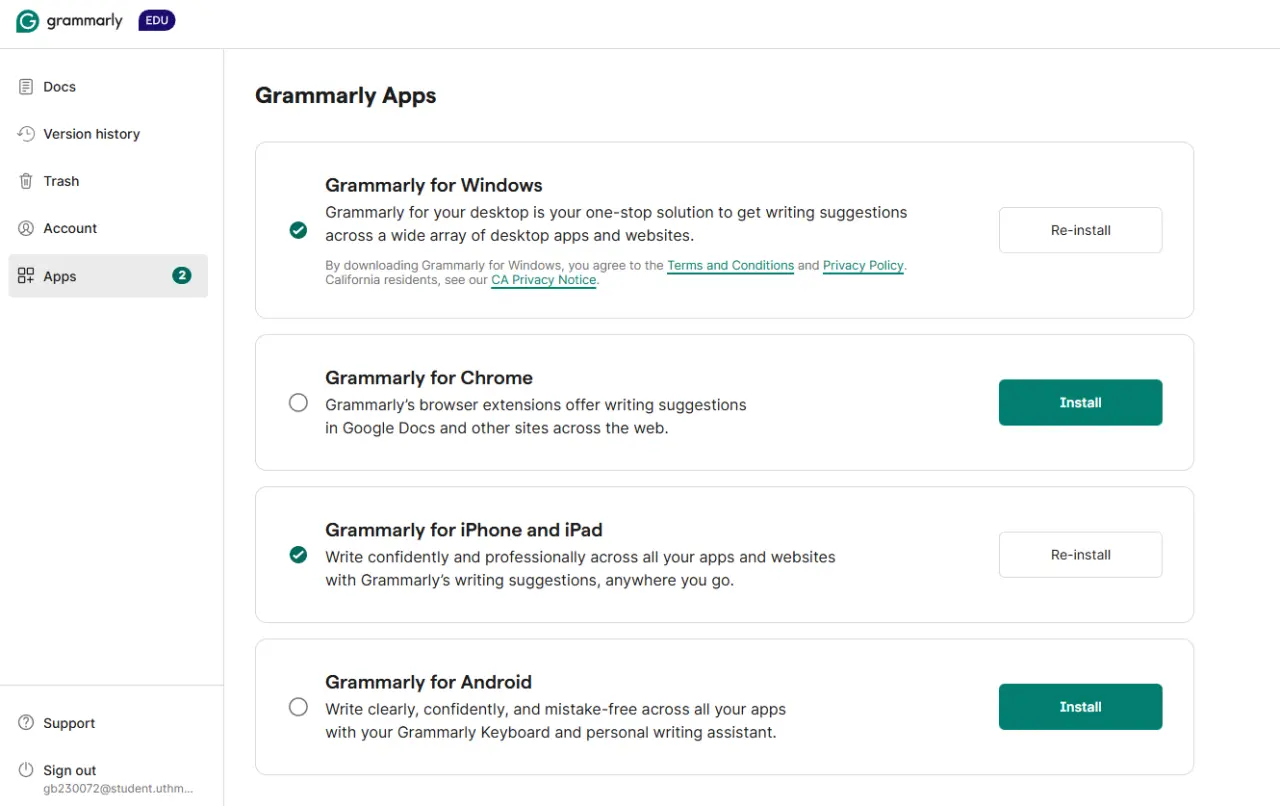Screen dimensions: 1280x806
Task: Click the Apps notification badge showing 2
Action: coord(181,276)
